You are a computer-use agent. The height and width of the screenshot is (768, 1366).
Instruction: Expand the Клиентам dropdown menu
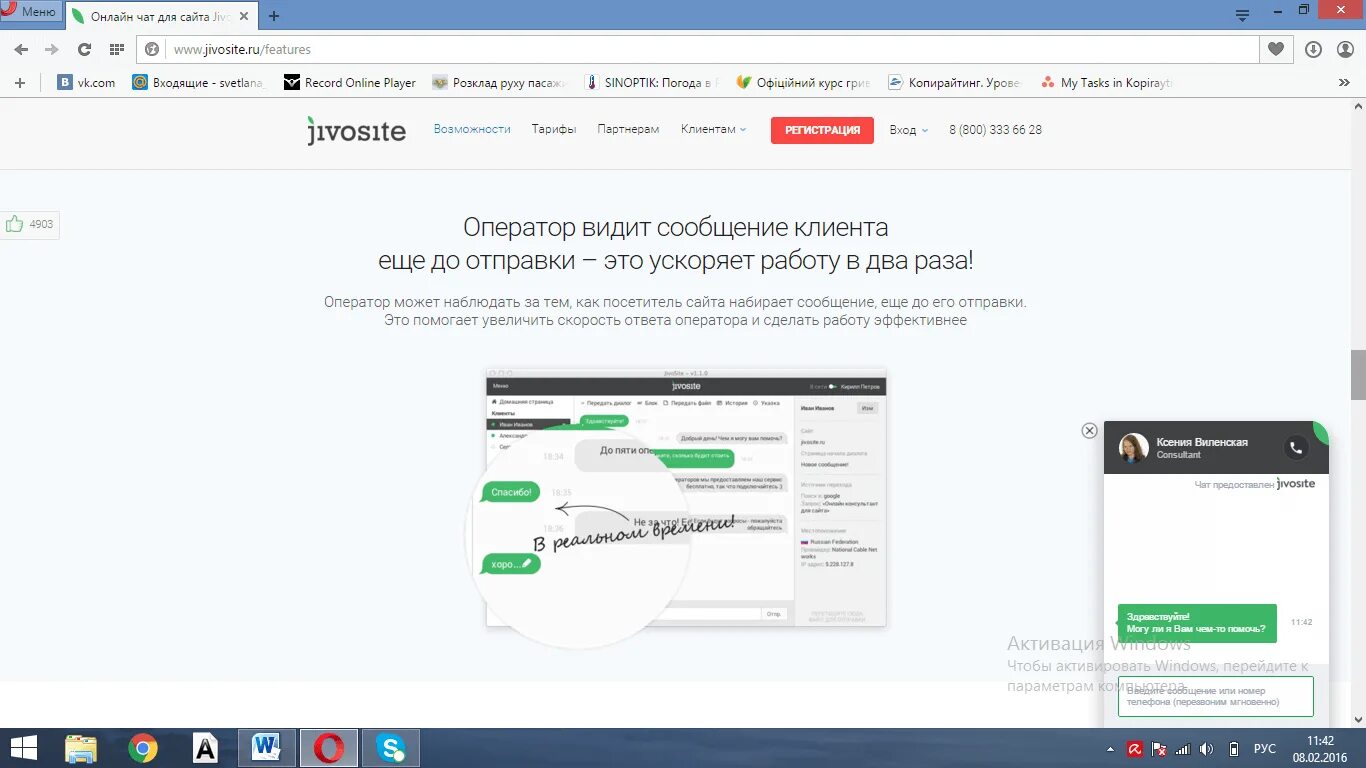(x=713, y=129)
